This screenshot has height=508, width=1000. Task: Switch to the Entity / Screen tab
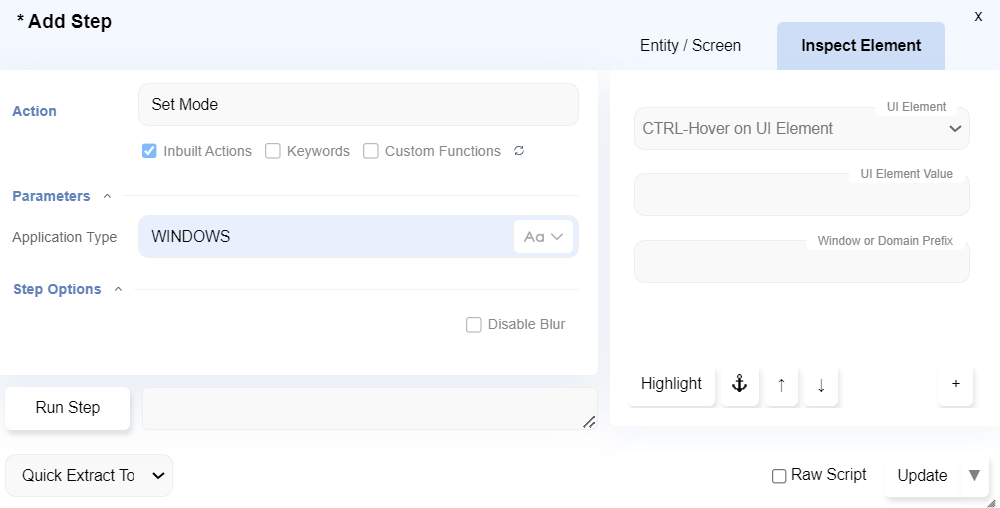tap(690, 46)
